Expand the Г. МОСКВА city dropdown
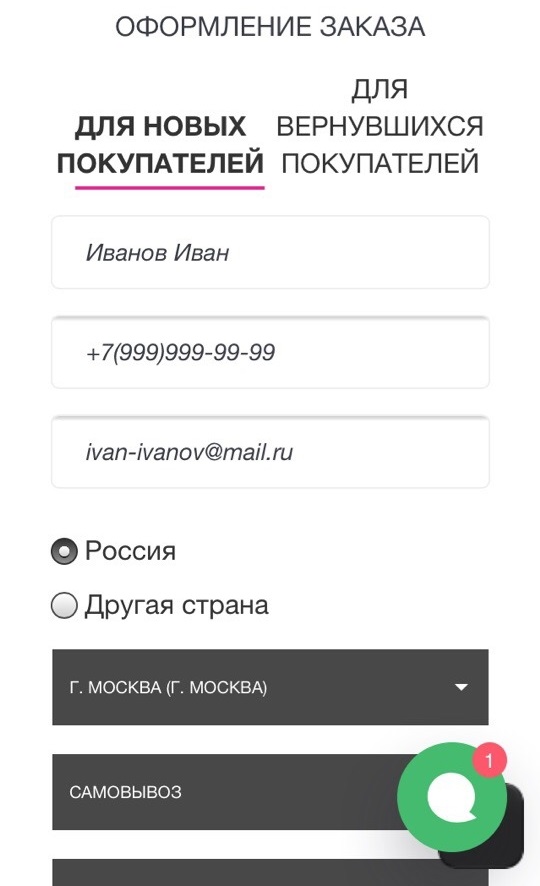540x886 pixels. (x=270, y=687)
